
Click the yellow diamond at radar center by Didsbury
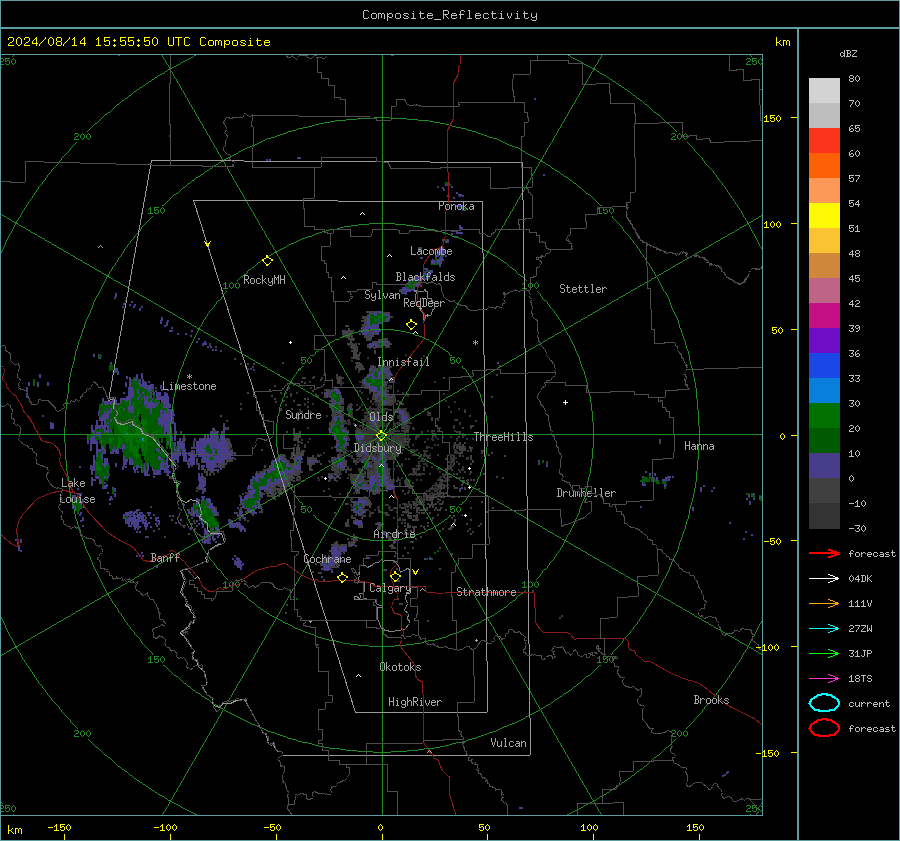[381, 436]
